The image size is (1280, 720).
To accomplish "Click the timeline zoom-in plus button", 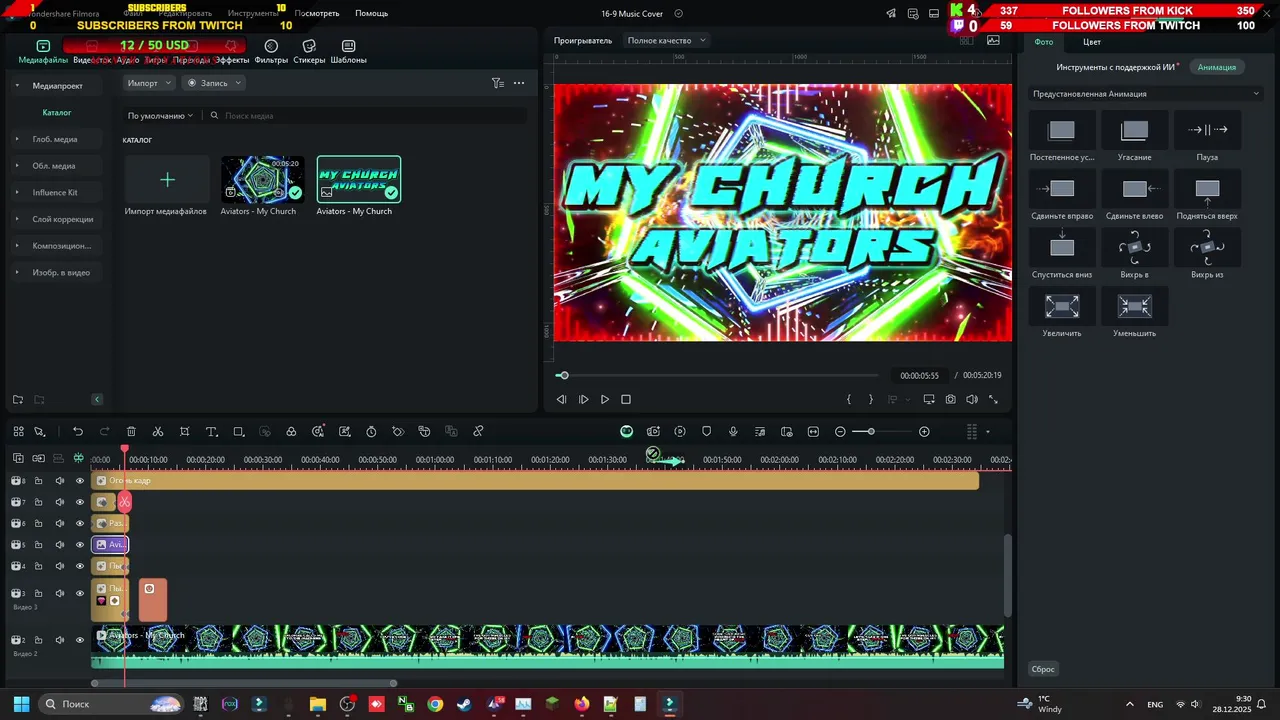I will coord(924,431).
